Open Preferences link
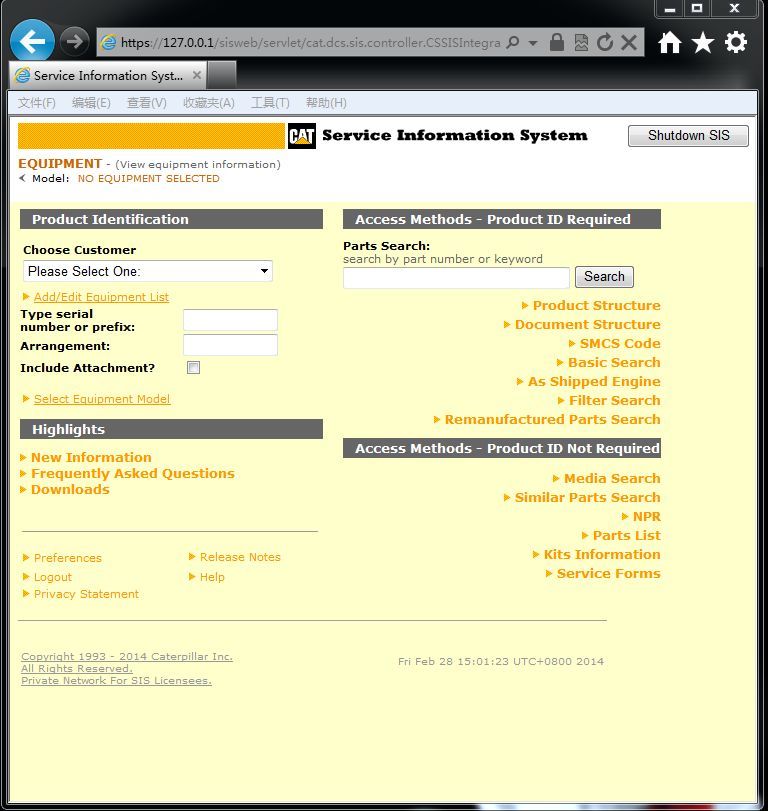768x811 pixels. [68, 558]
